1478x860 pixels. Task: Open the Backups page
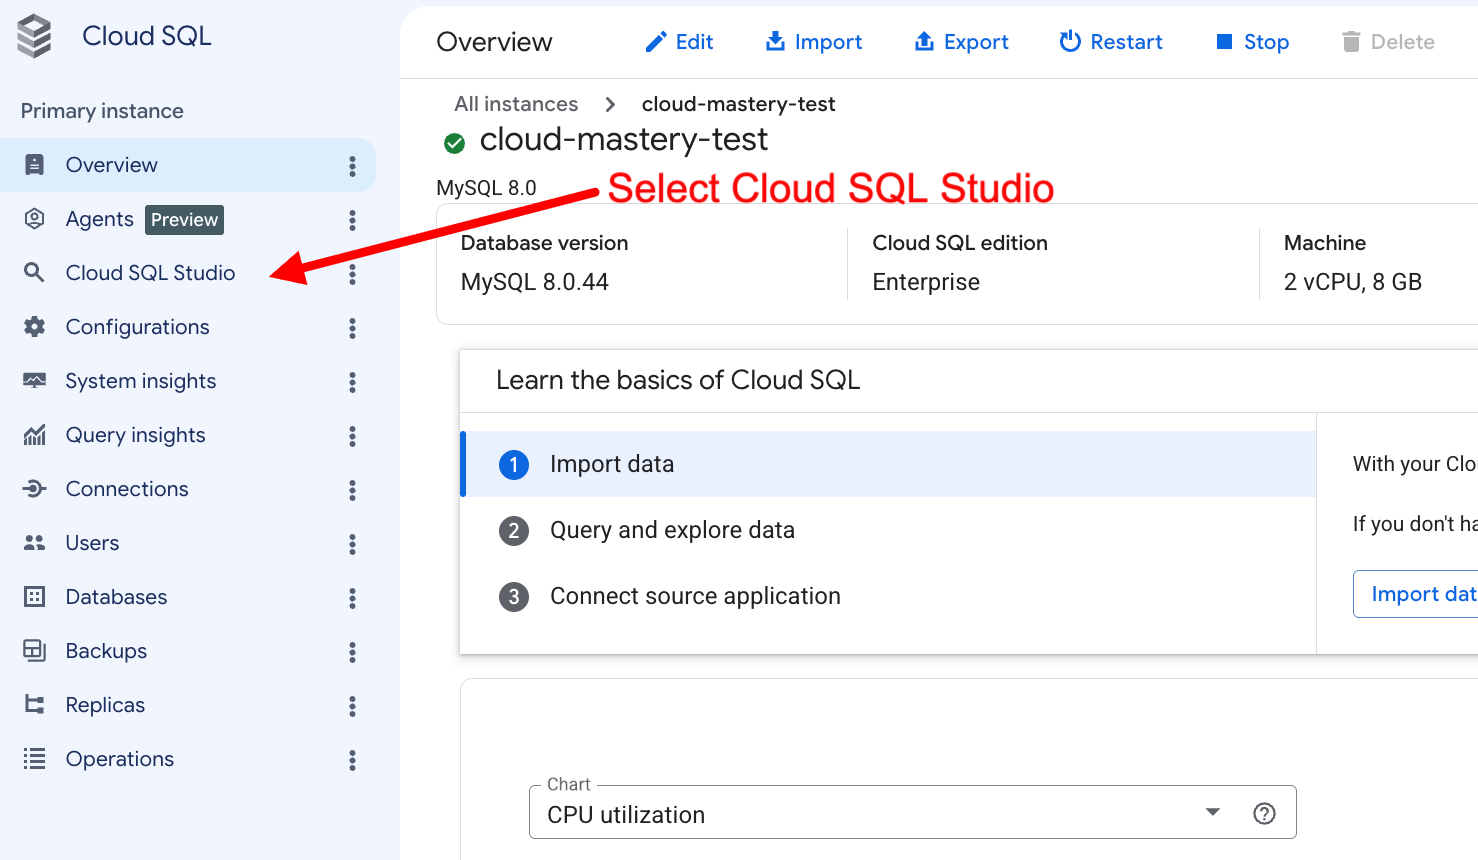point(188,651)
